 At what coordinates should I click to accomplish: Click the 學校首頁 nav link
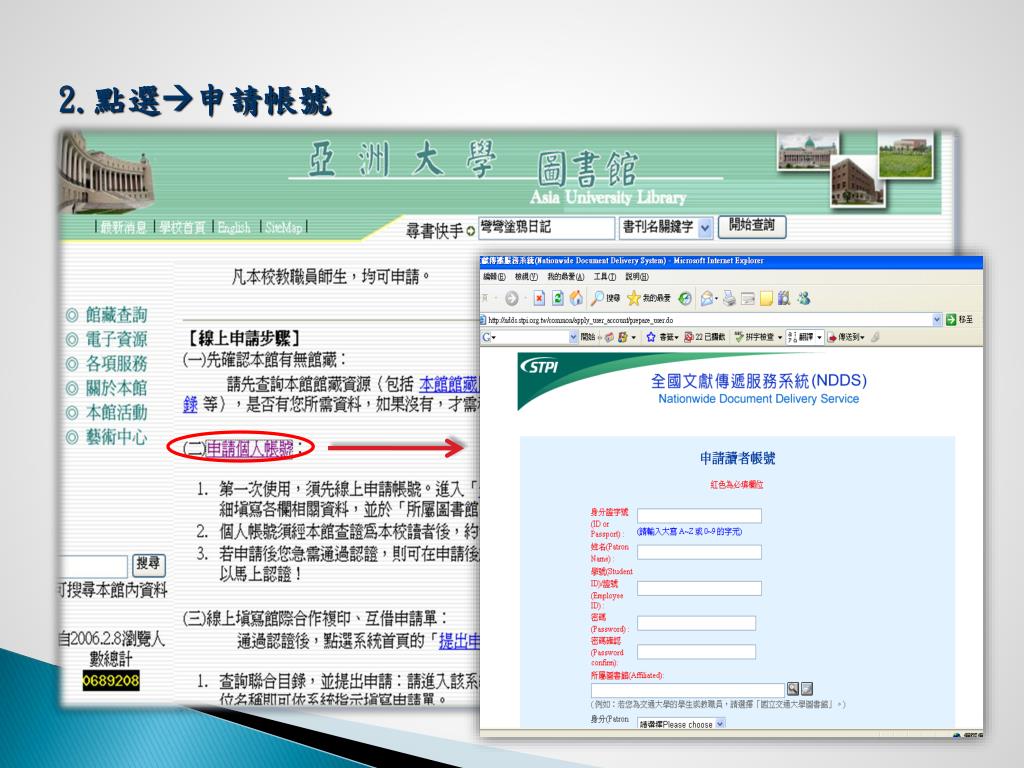pyautogui.click(x=182, y=227)
